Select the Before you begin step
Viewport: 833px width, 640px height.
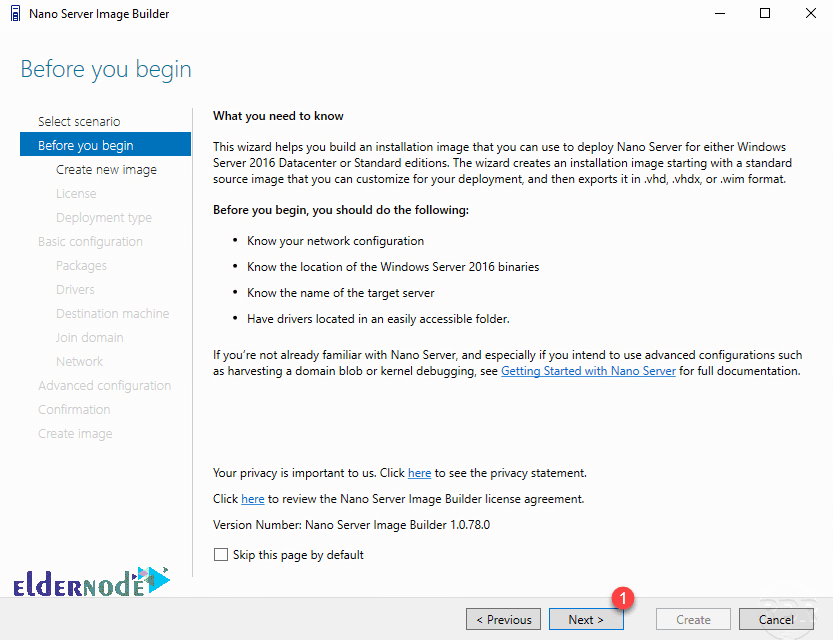pos(105,144)
